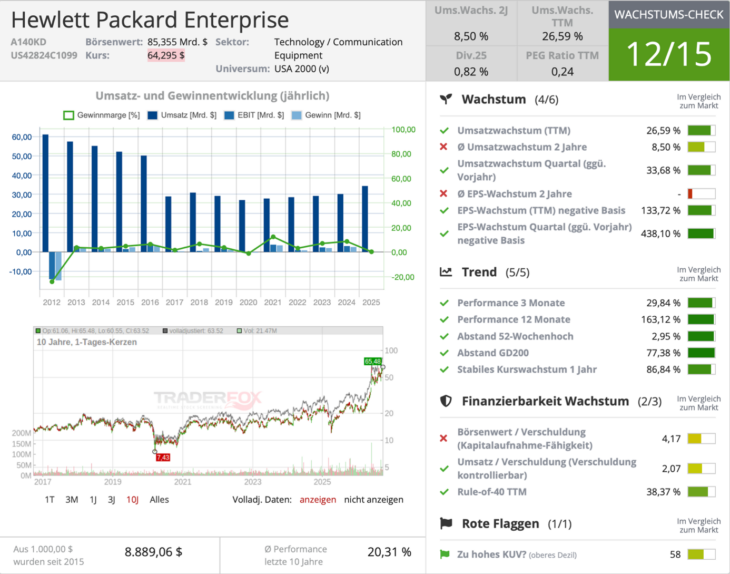Click 'nicht anzeigen' for Volladj. Daten
The image size is (730, 574).
click(374, 500)
